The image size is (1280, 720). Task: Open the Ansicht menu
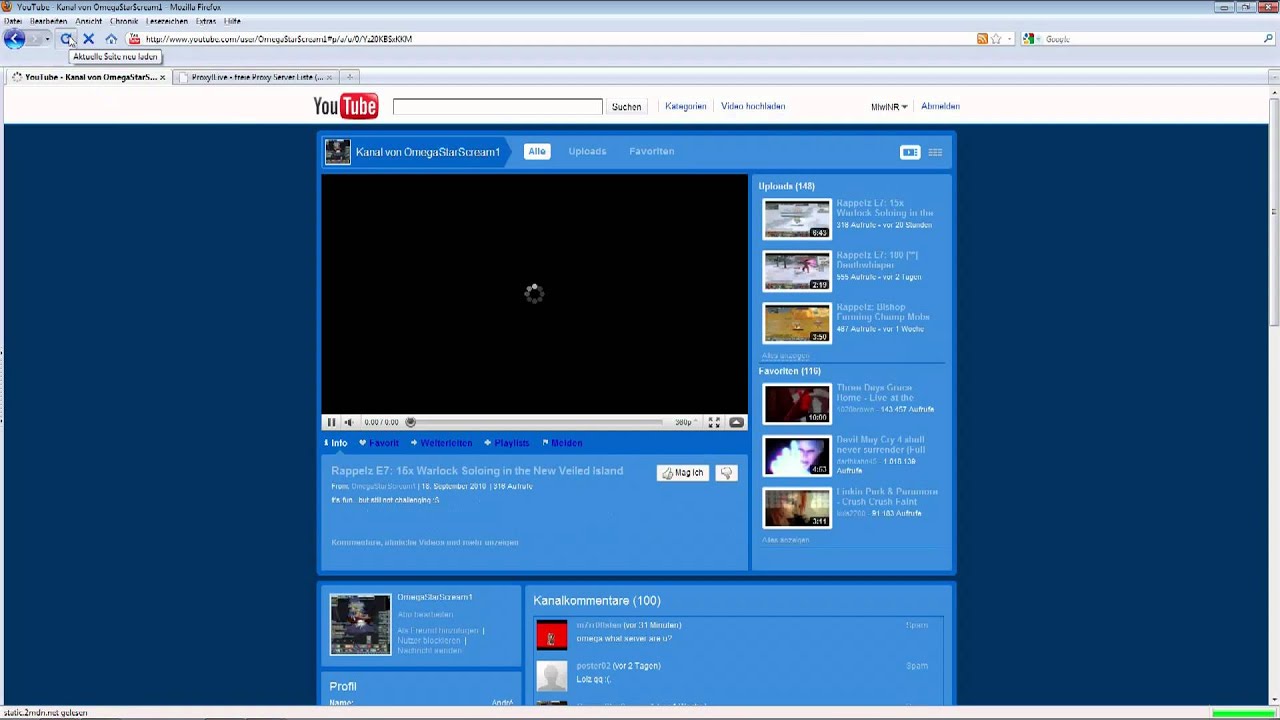[x=88, y=21]
